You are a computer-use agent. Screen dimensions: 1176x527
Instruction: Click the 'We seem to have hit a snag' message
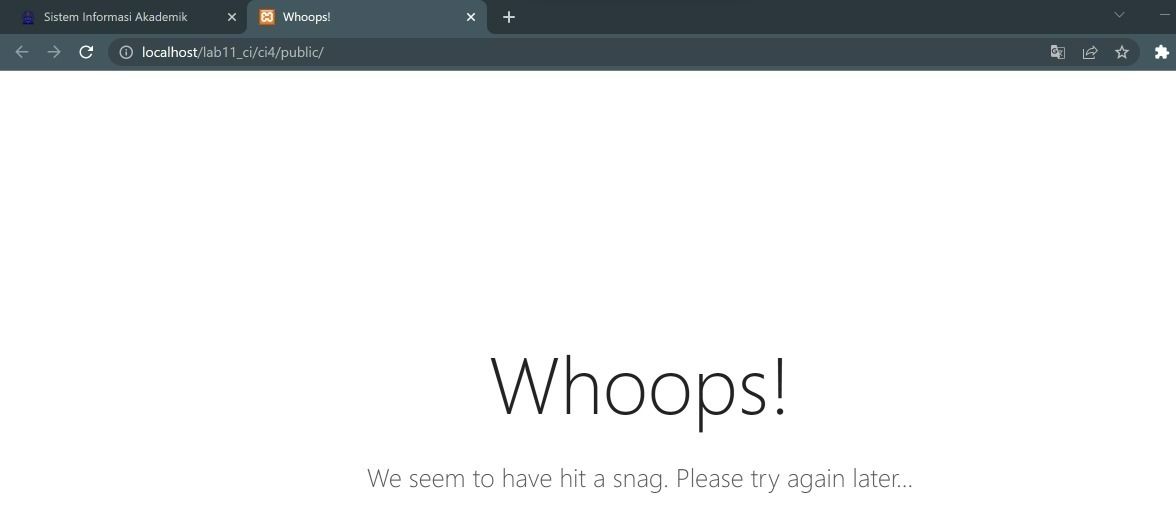click(x=640, y=478)
